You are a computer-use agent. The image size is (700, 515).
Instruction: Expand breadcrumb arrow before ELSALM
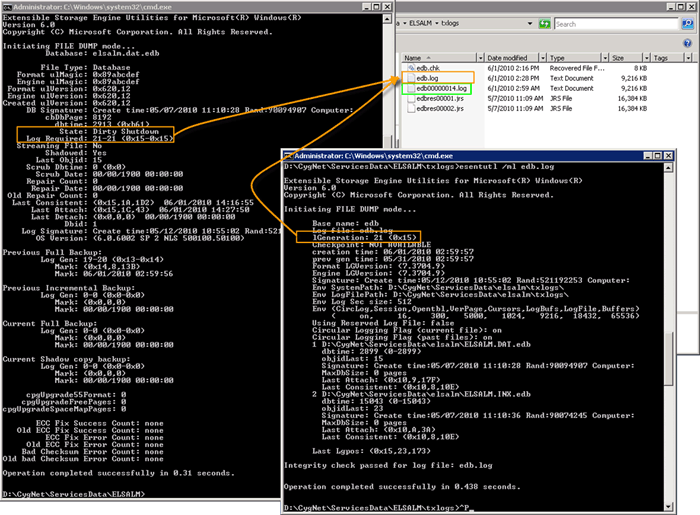(404, 23)
